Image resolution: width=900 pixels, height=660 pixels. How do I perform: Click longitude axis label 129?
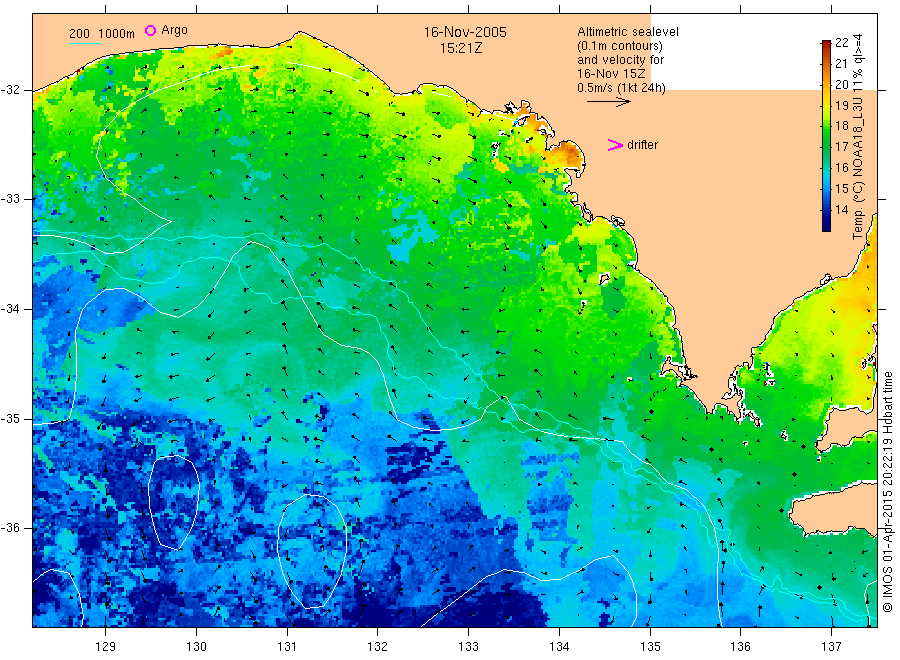[x=106, y=647]
